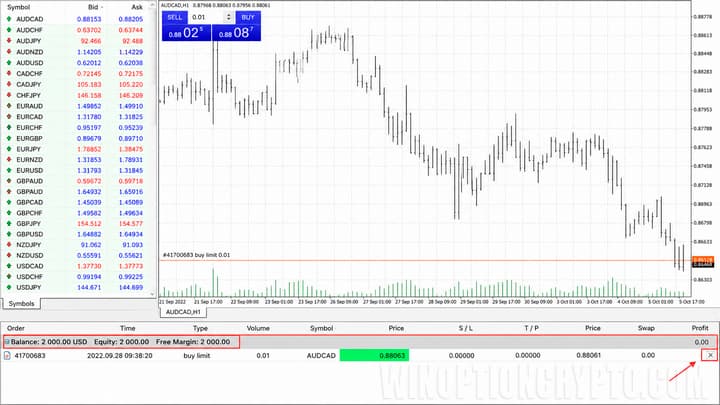The height and width of the screenshot is (405, 720).
Task: Click the SELL button on chart
Action: [175, 17]
